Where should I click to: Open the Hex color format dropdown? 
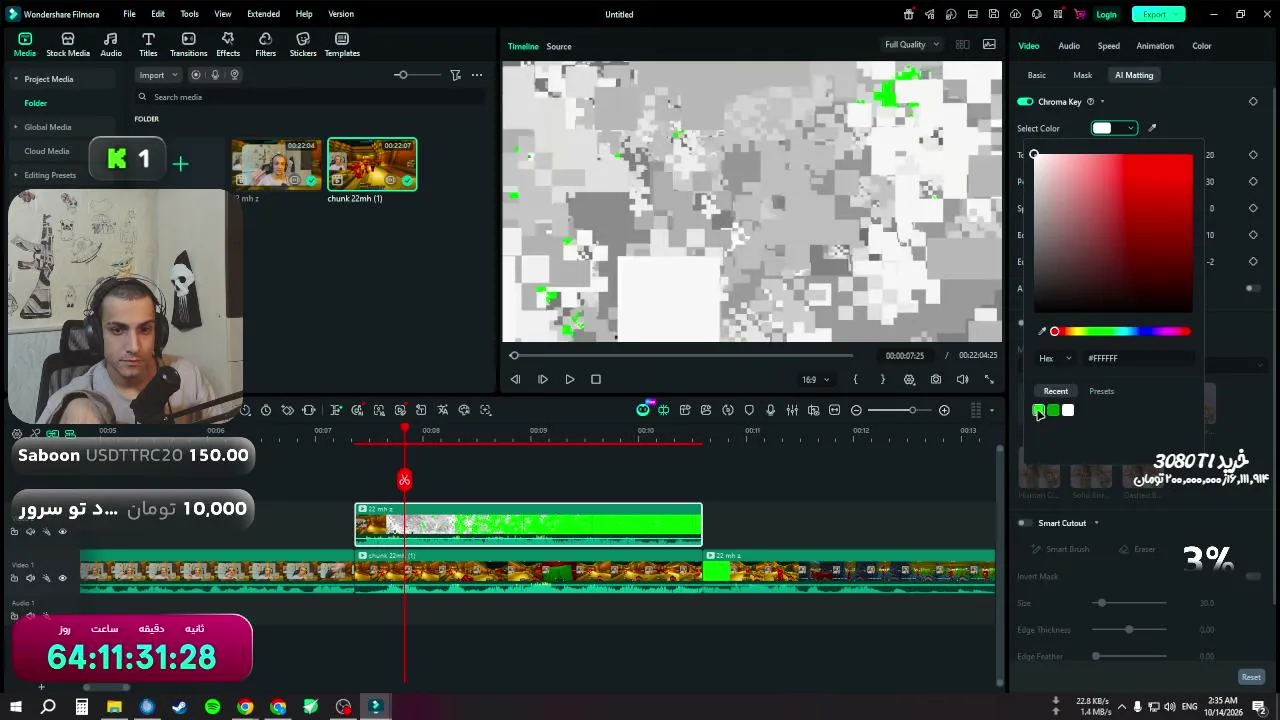pyautogui.click(x=1055, y=358)
